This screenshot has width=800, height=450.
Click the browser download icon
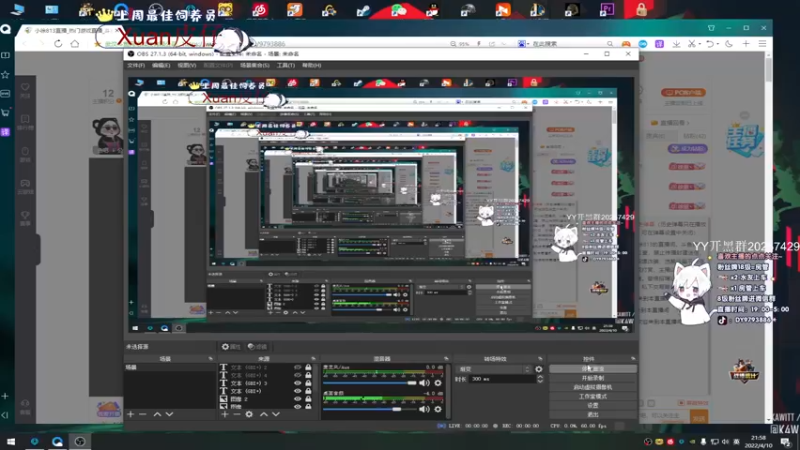(x=677, y=44)
